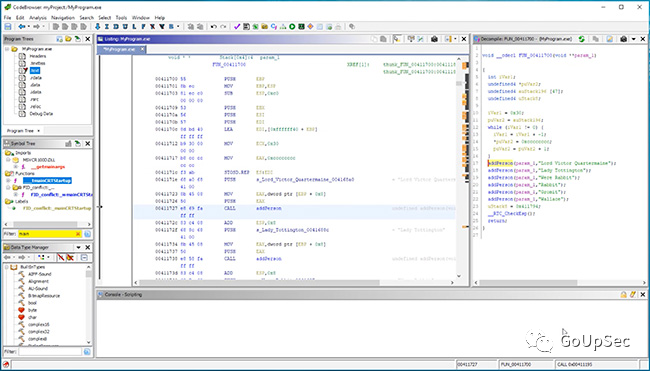Open the Search menu
This screenshot has height=371, width=650.
87,18
